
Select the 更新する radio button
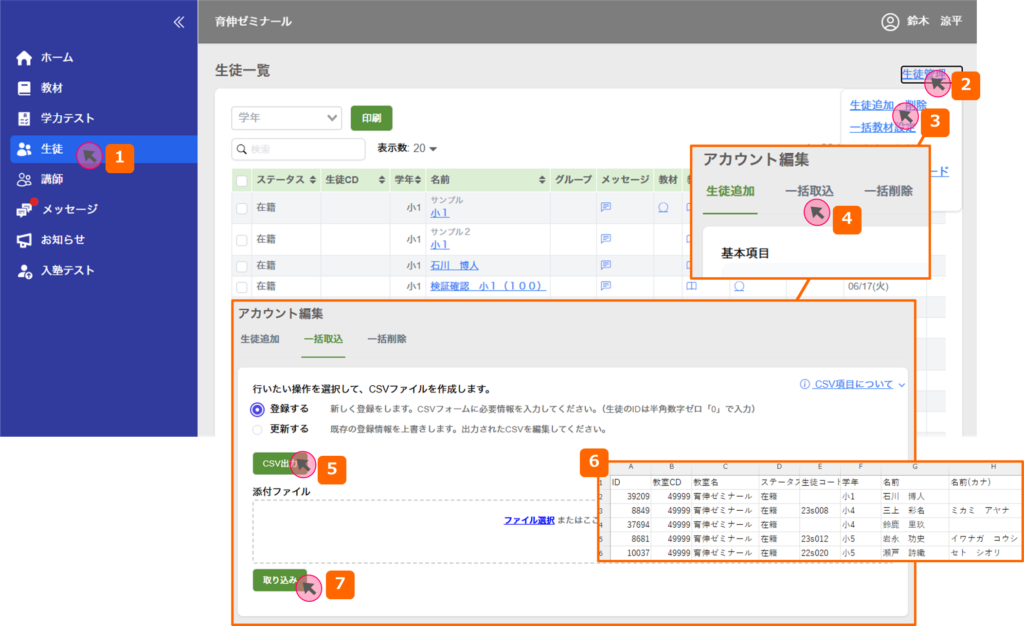click(258, 429)
